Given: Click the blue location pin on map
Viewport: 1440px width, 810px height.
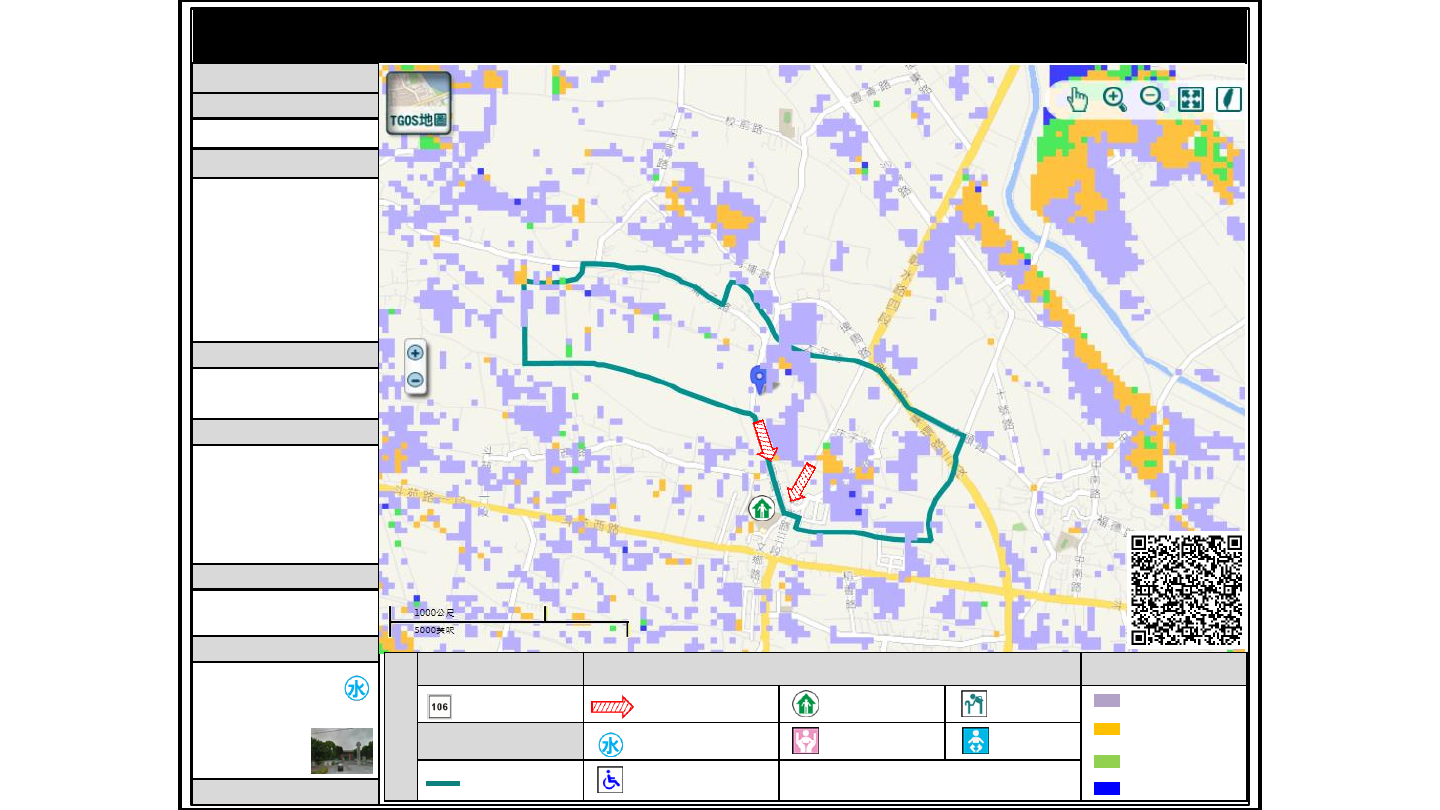Looking at the screenshot, I should [759, 379].
